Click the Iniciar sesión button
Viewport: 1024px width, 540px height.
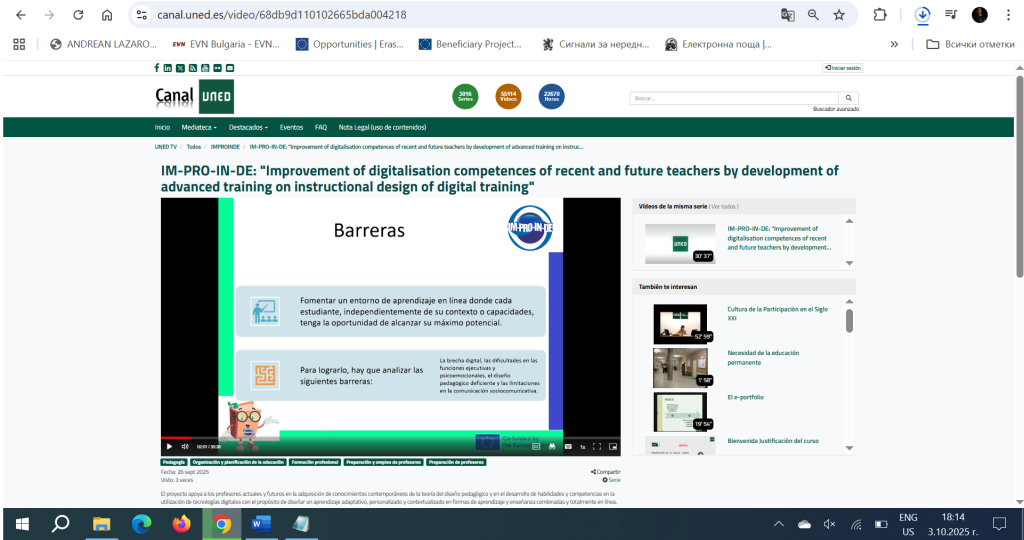tap(842, 68)
